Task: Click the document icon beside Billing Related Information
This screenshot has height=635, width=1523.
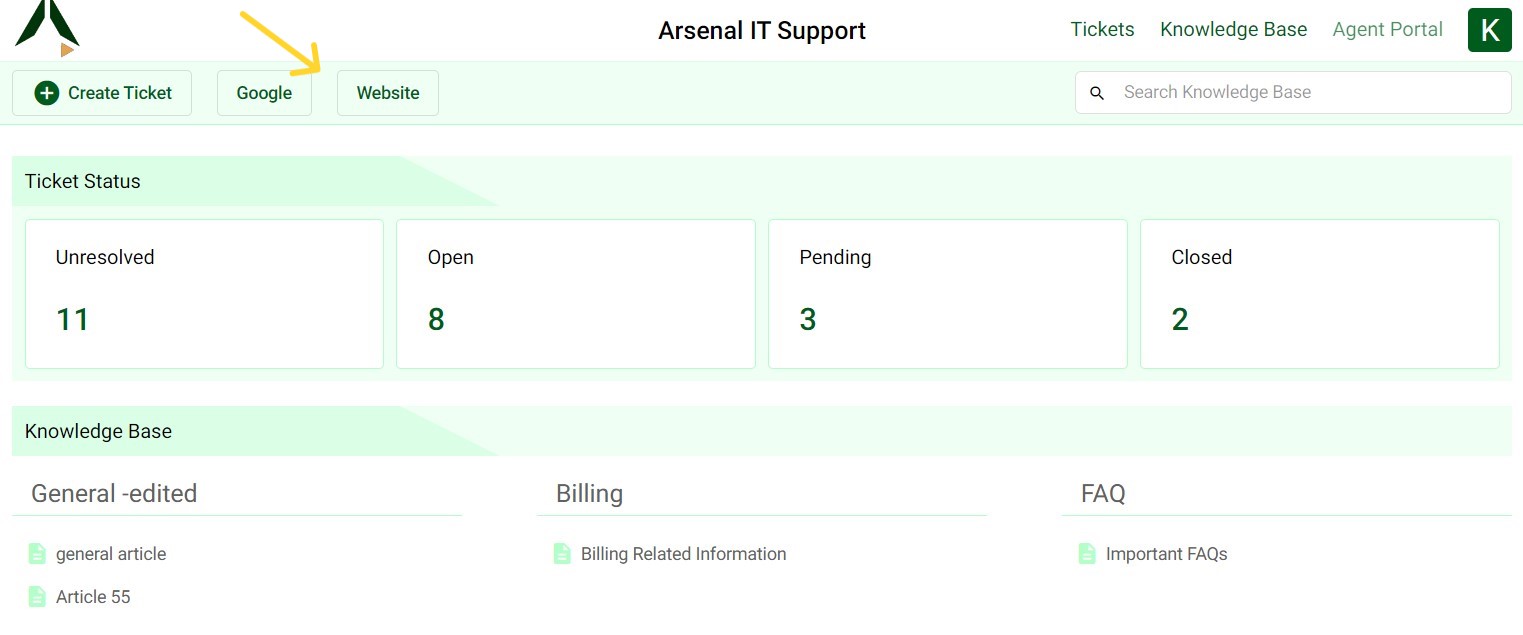Action: (563, 553)
